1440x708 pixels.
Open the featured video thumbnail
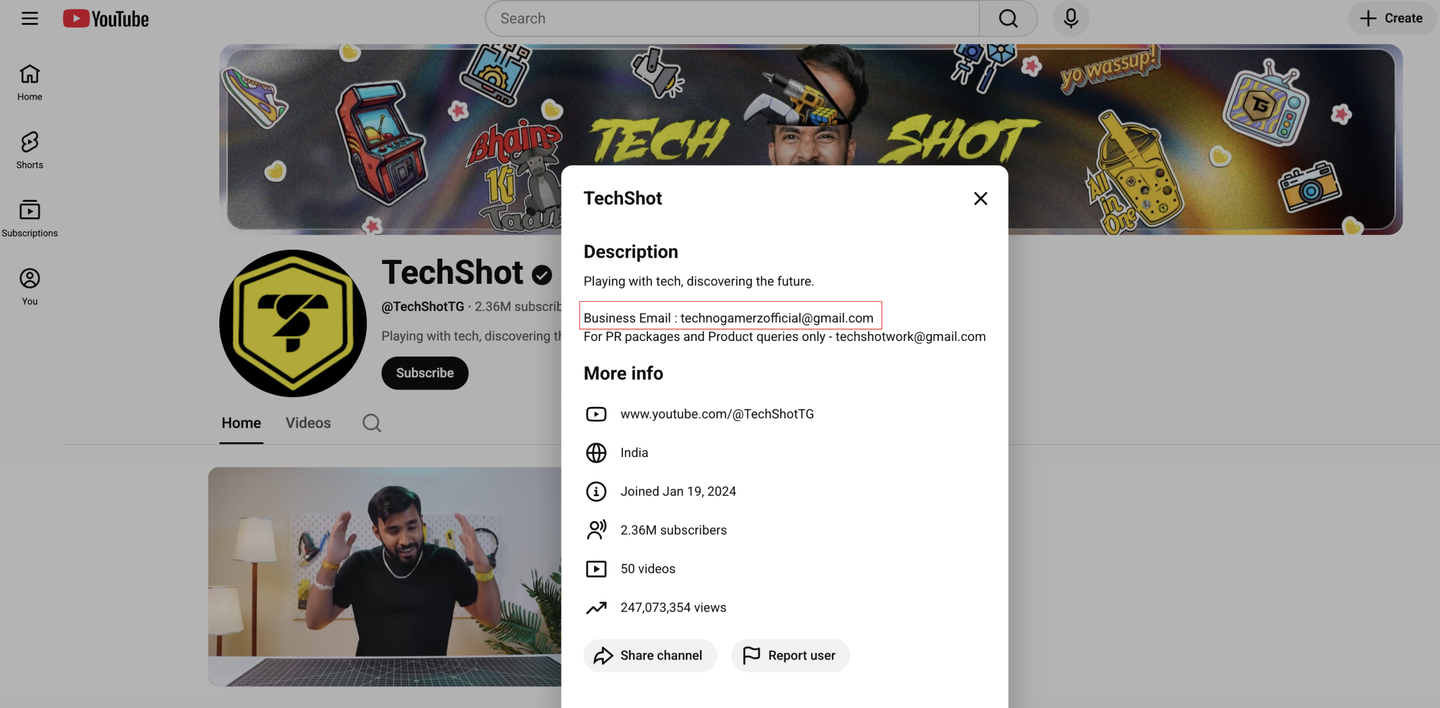pos(385,577)
